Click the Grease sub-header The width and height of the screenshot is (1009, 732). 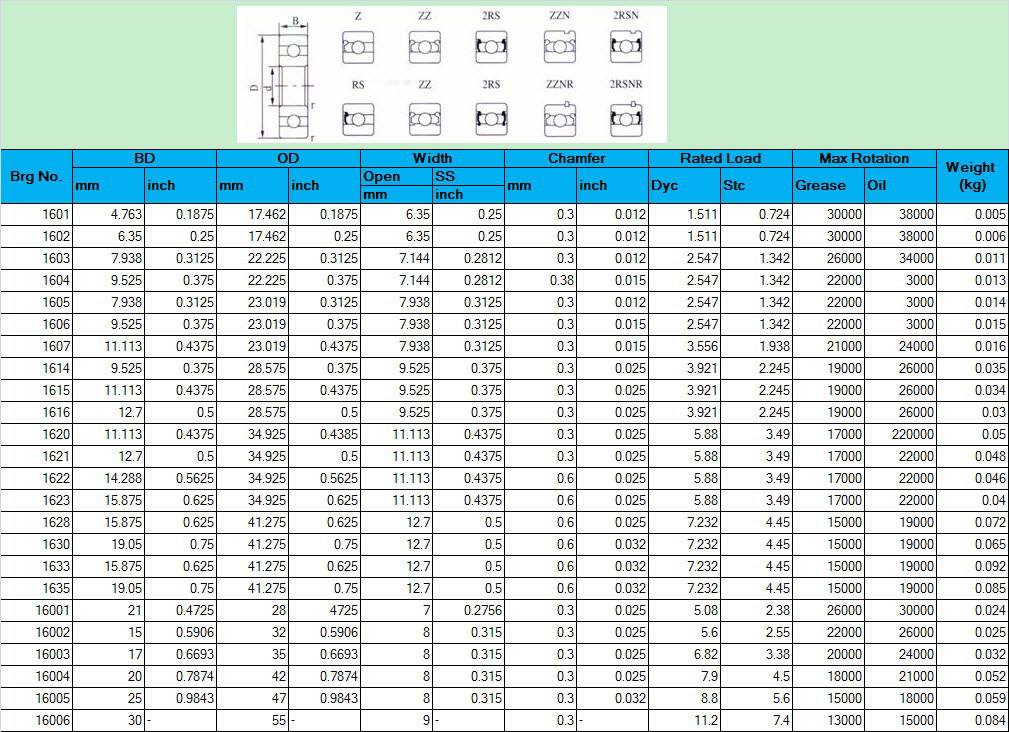827,185
